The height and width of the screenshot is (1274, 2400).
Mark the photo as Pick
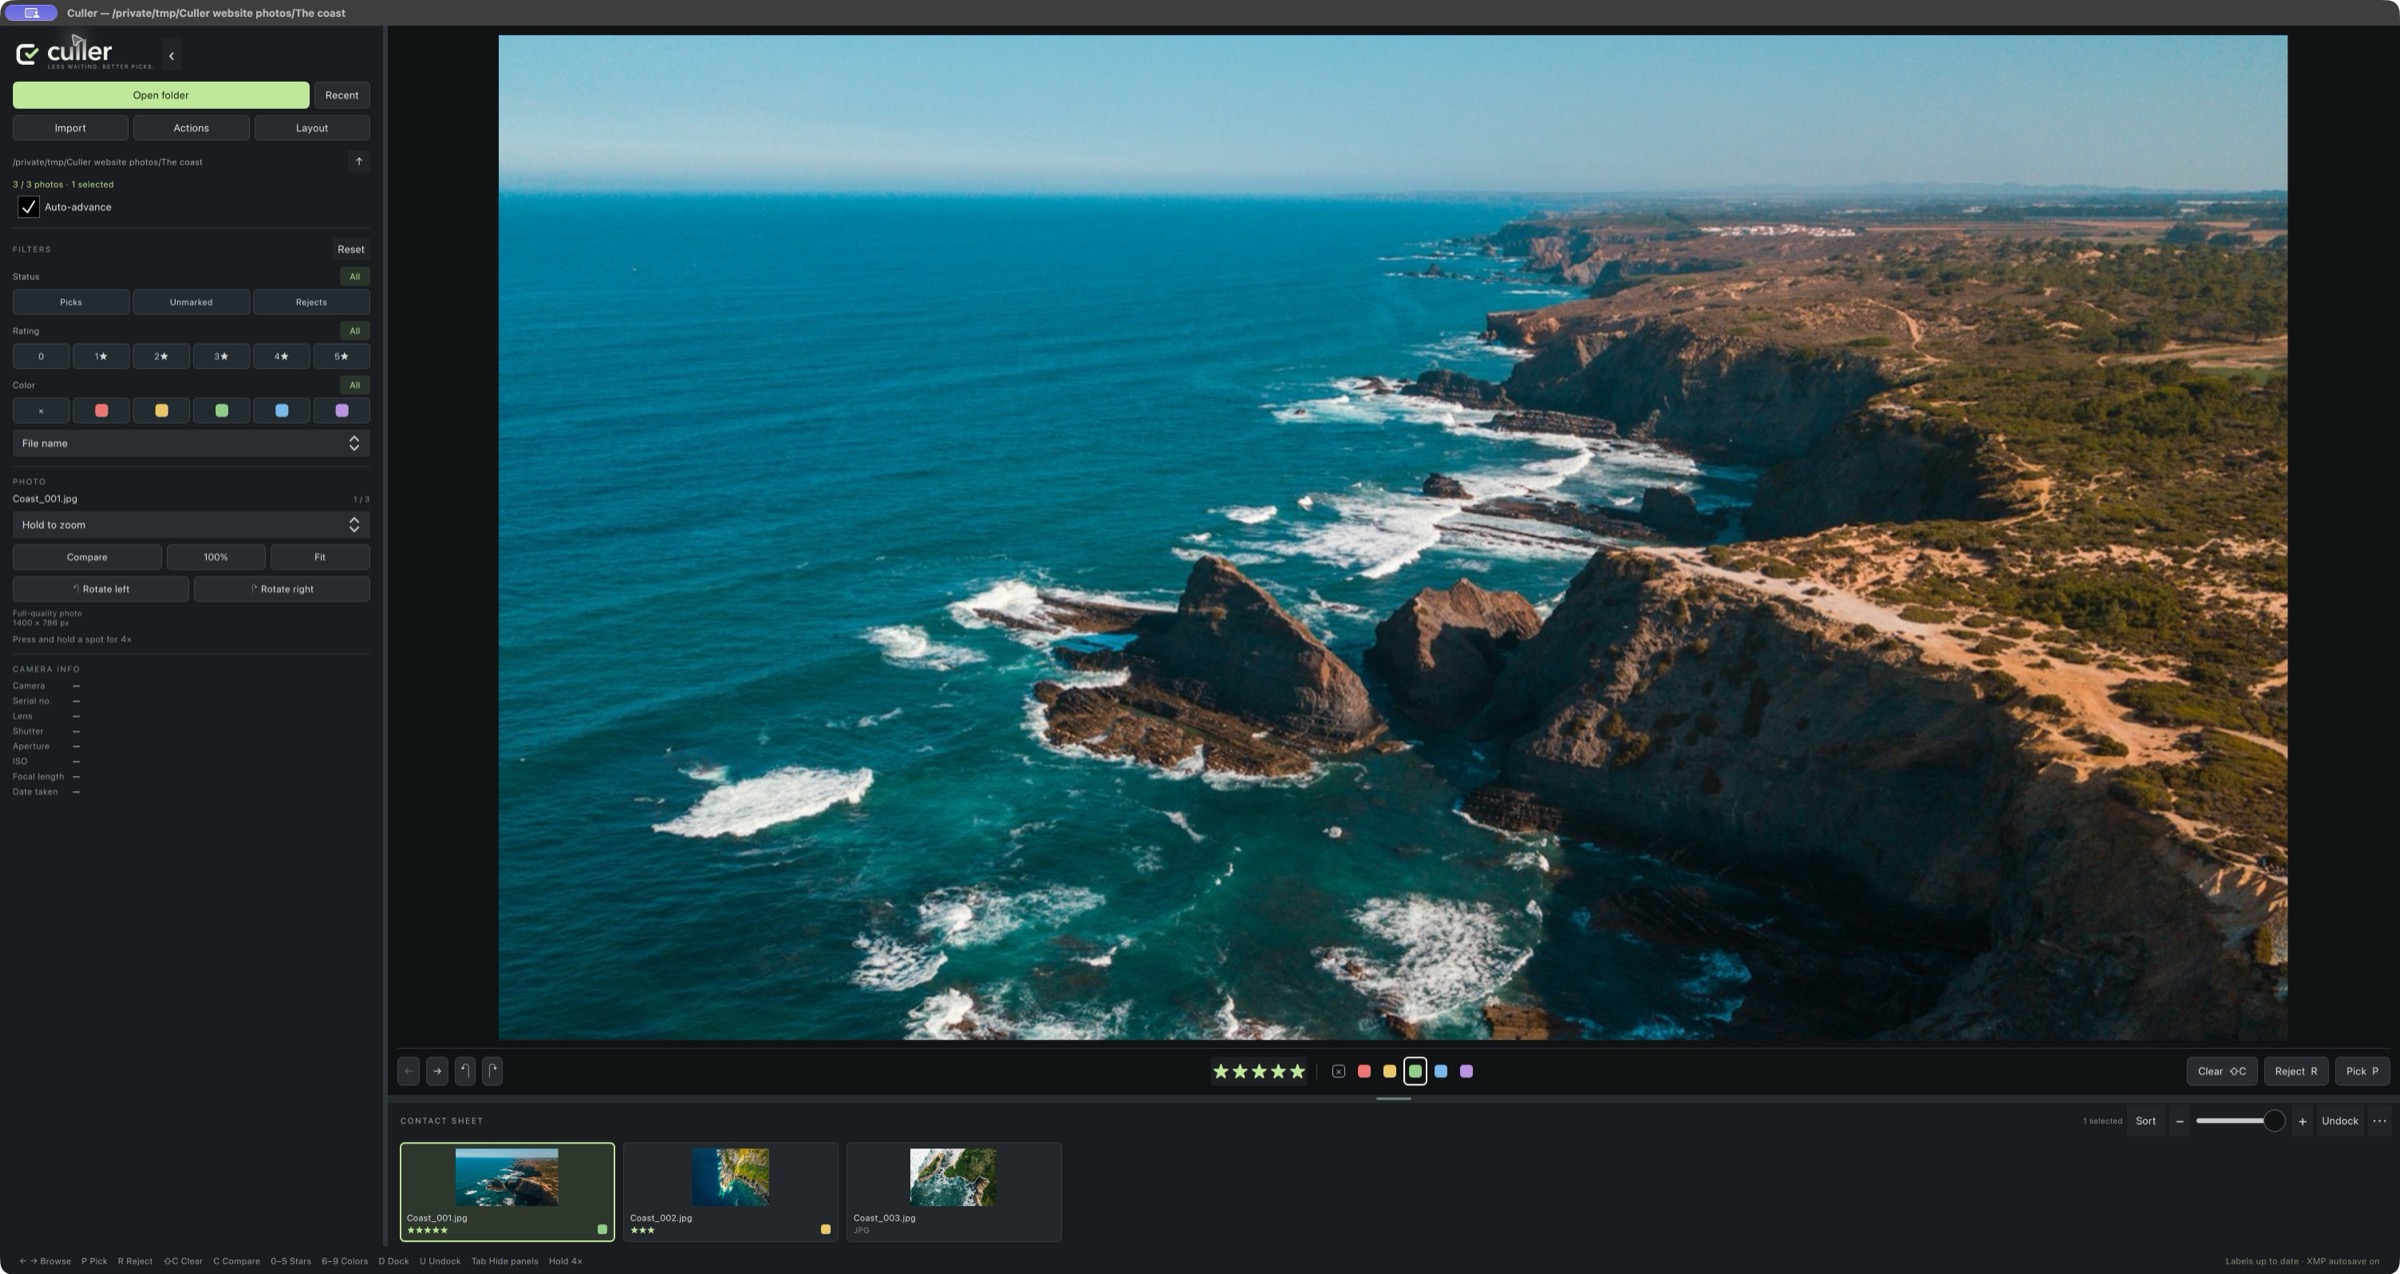coord(2362,1071)
